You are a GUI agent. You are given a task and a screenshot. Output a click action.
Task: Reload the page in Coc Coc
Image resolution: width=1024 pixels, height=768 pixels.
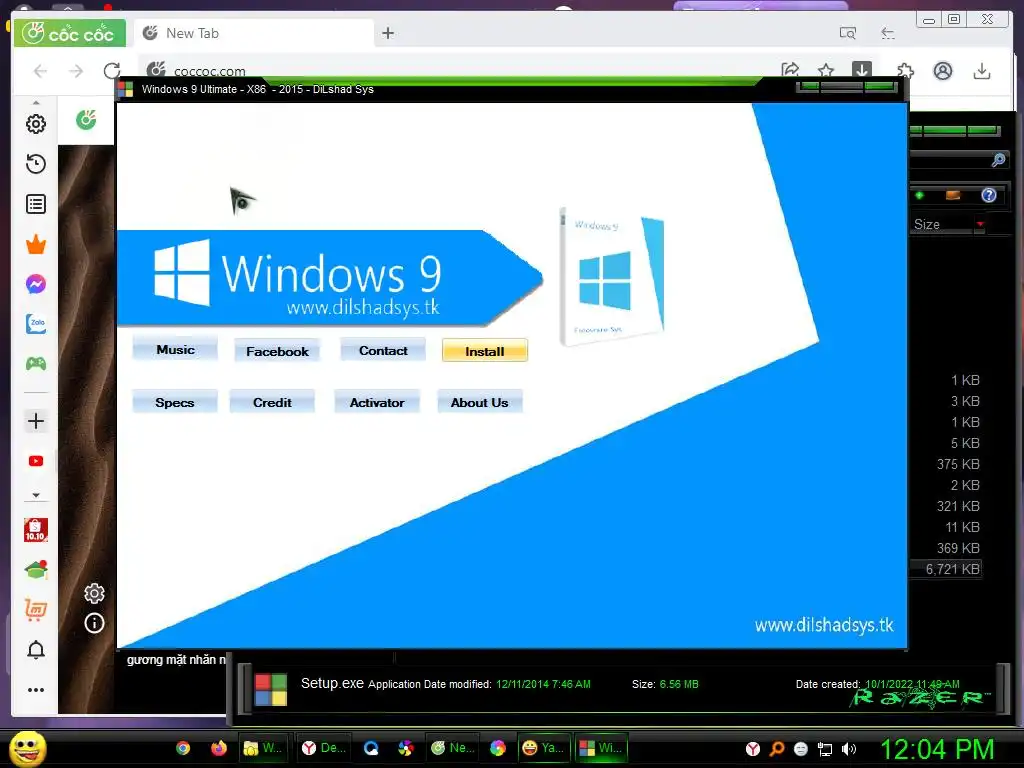tap(112, 71)
